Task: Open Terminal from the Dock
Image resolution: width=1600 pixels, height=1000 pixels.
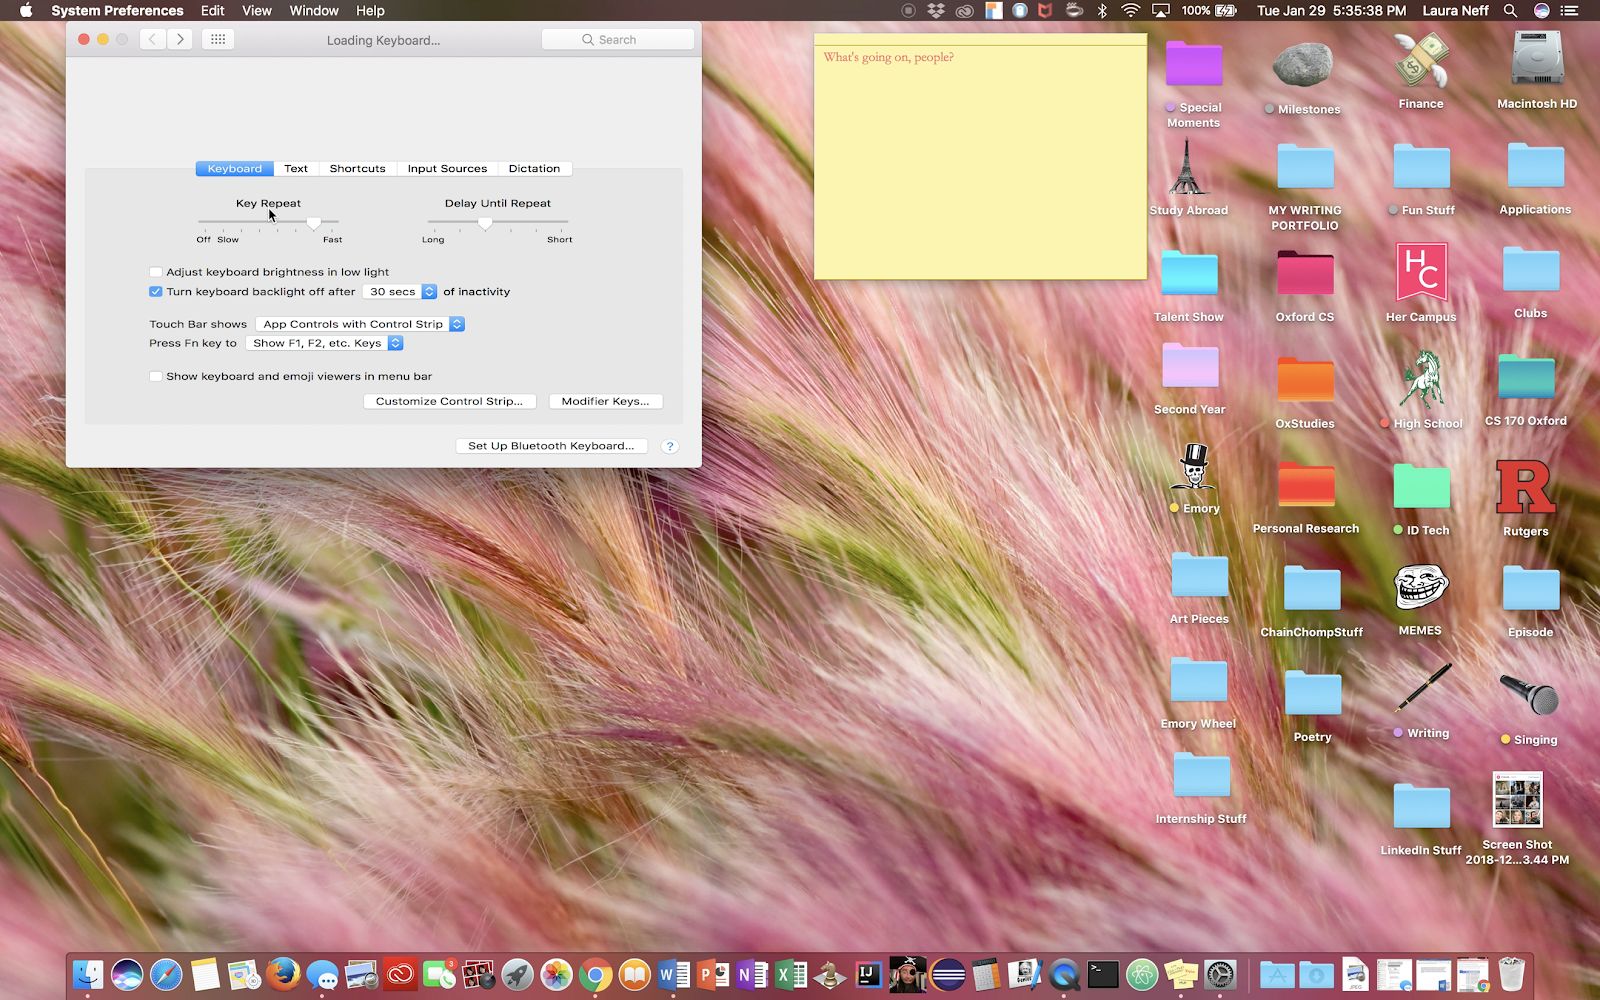Action: [1103, 974]
